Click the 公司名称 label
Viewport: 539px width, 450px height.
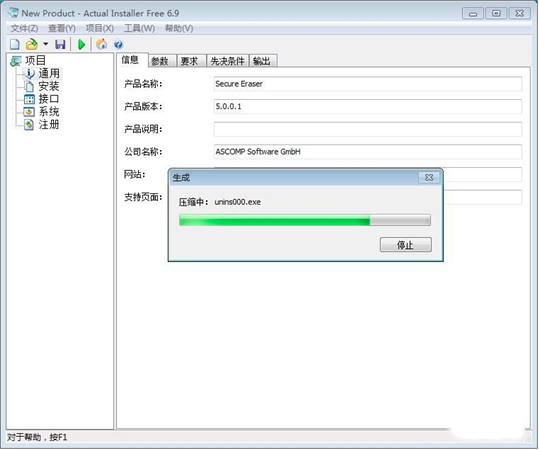[143, 152]
